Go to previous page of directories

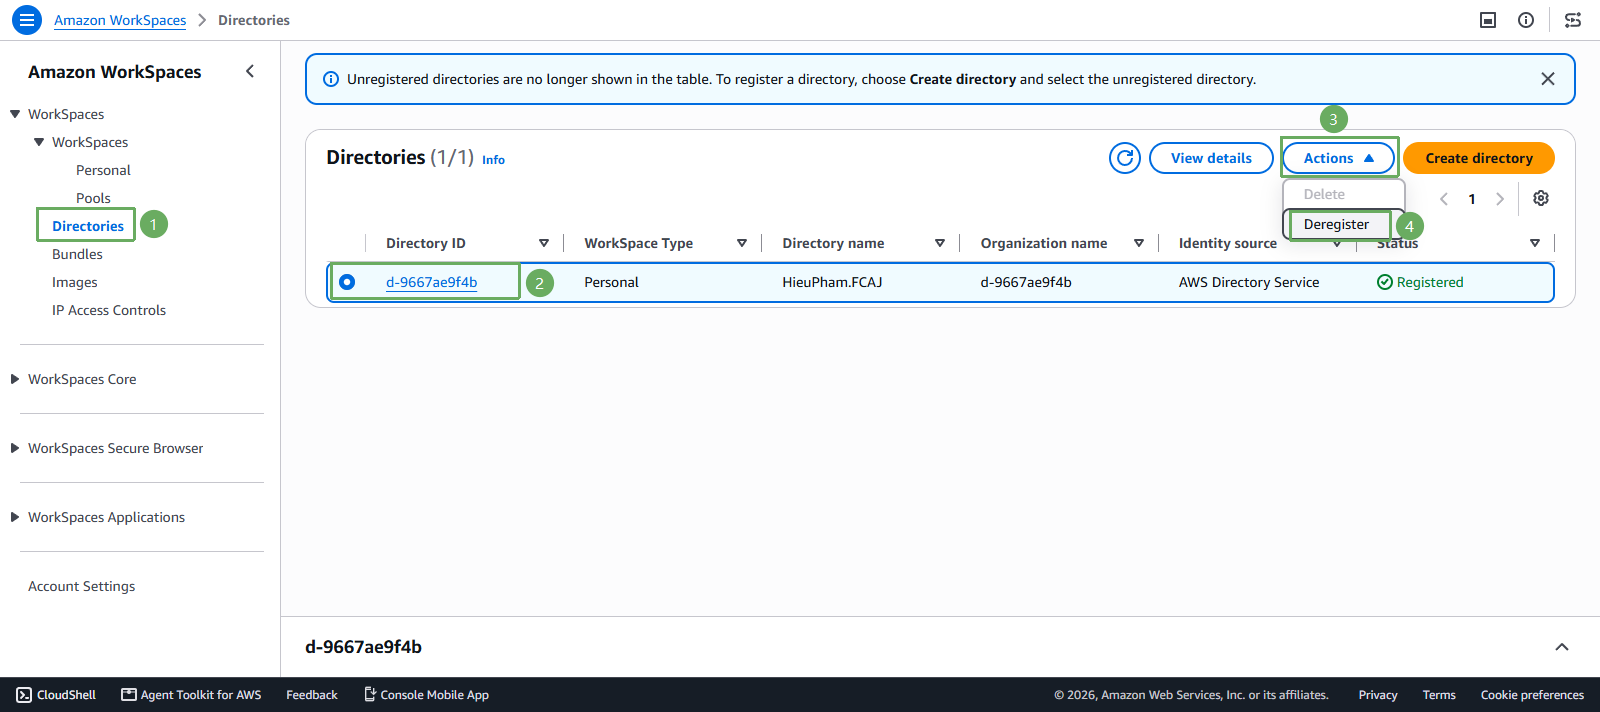tap(1444, 199)
